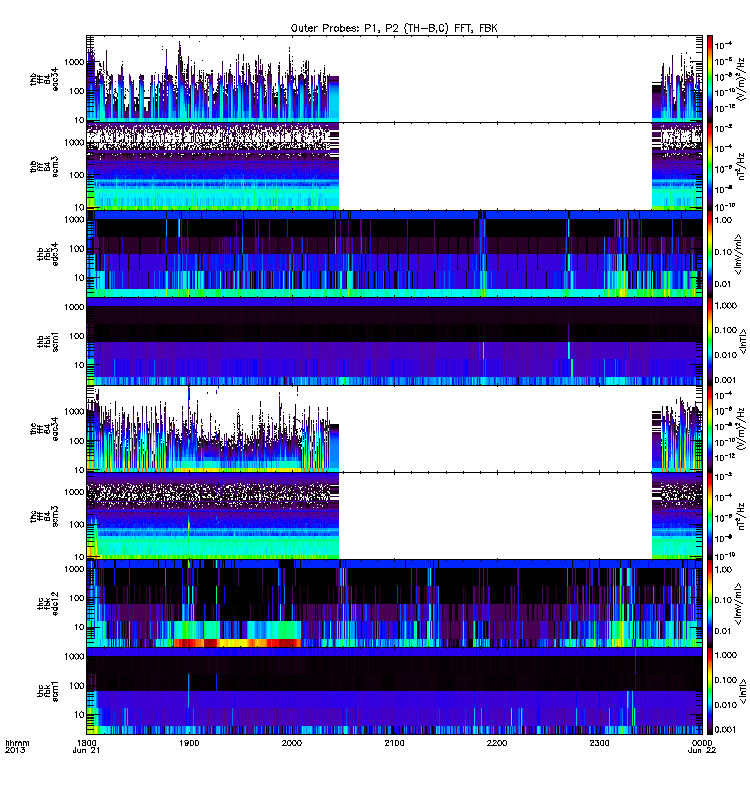Image resolution: width=750 pixels, height=800 pixels.
Task: Click the 1800 time axis label
Action: coord(86,743)
